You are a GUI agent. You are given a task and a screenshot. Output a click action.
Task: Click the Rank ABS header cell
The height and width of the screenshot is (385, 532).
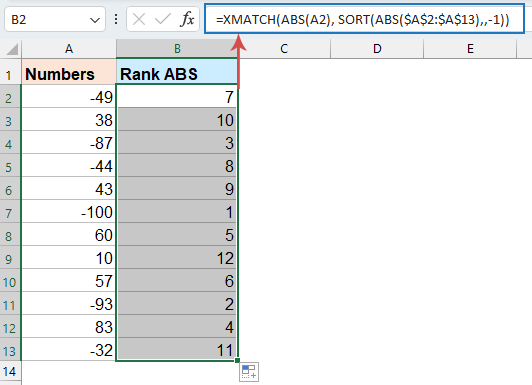177,72
